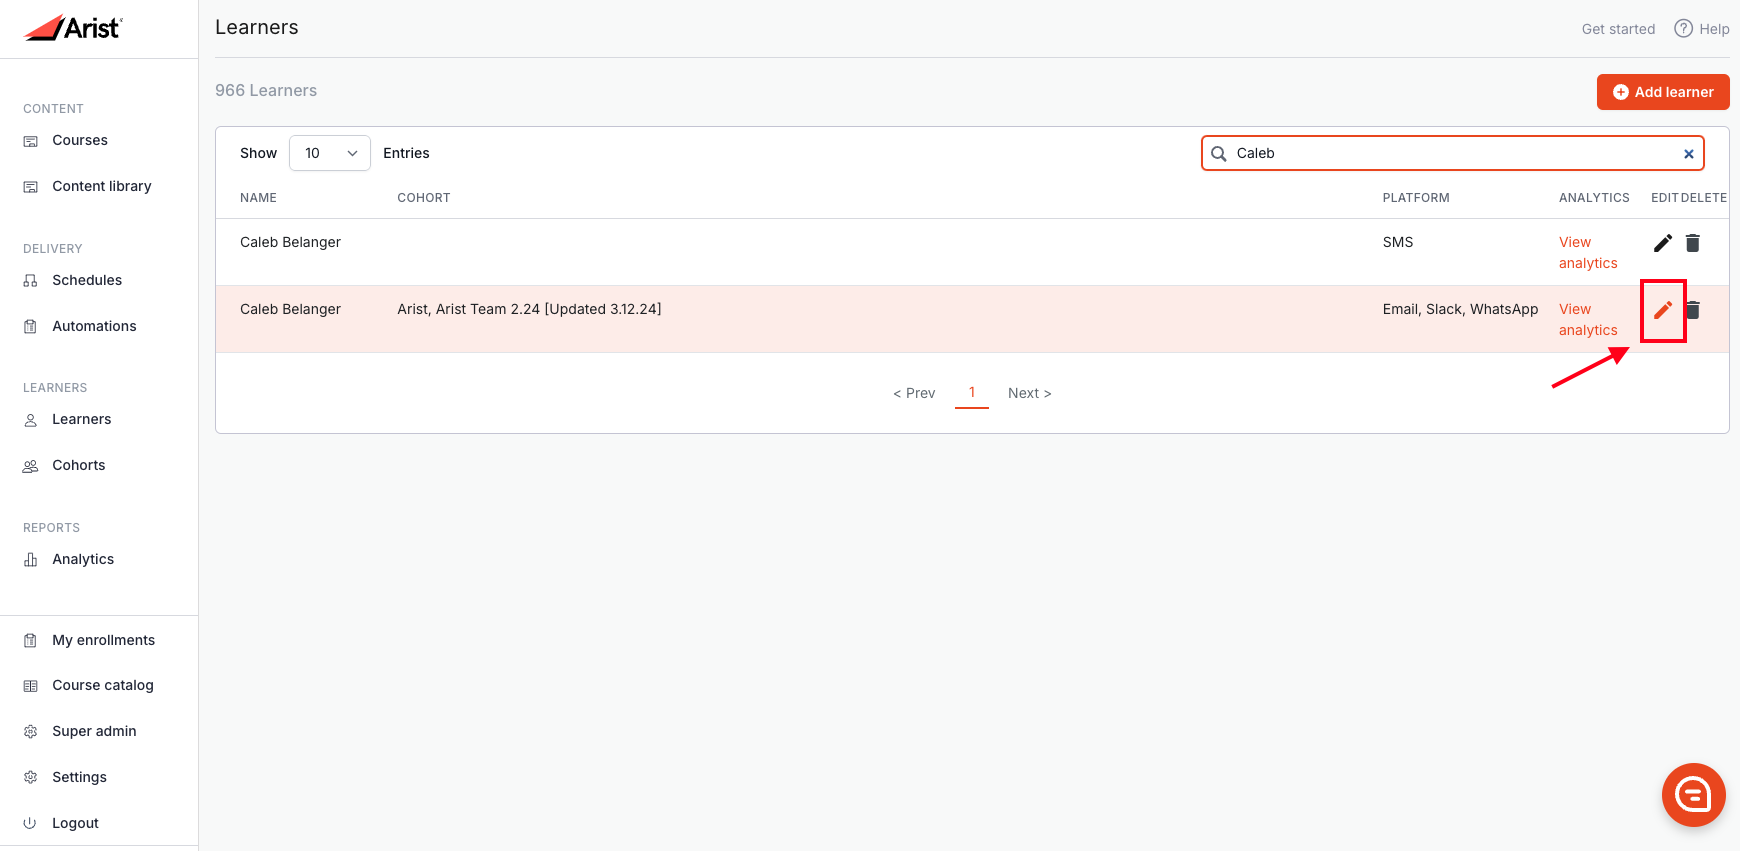Click the Arist Team 2.24 cohort cell

click(x=529, y=309)
